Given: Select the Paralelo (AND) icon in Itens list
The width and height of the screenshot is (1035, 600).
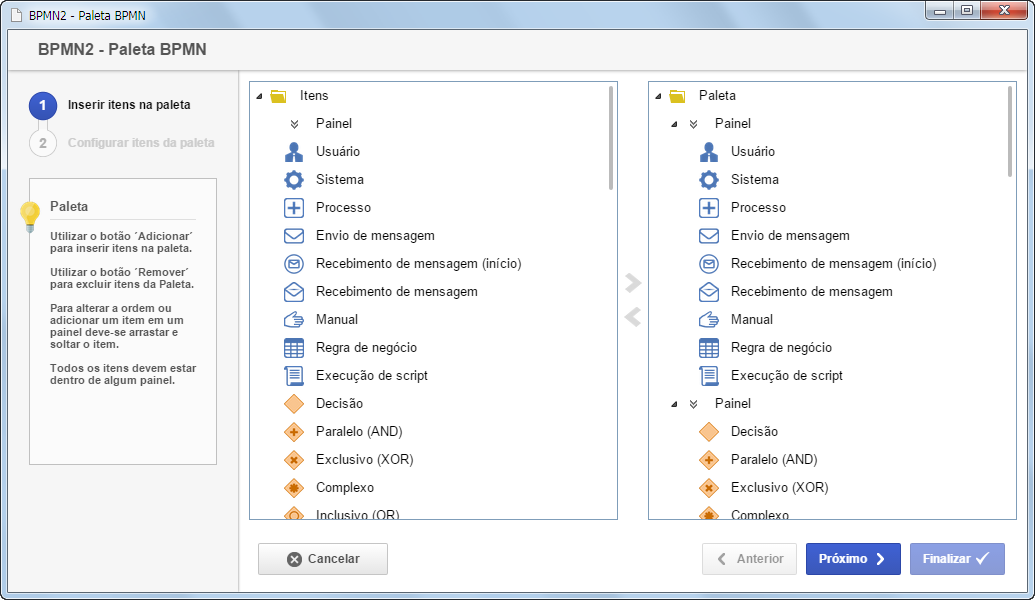Looking at the screenshot, I should coord(294,432).
